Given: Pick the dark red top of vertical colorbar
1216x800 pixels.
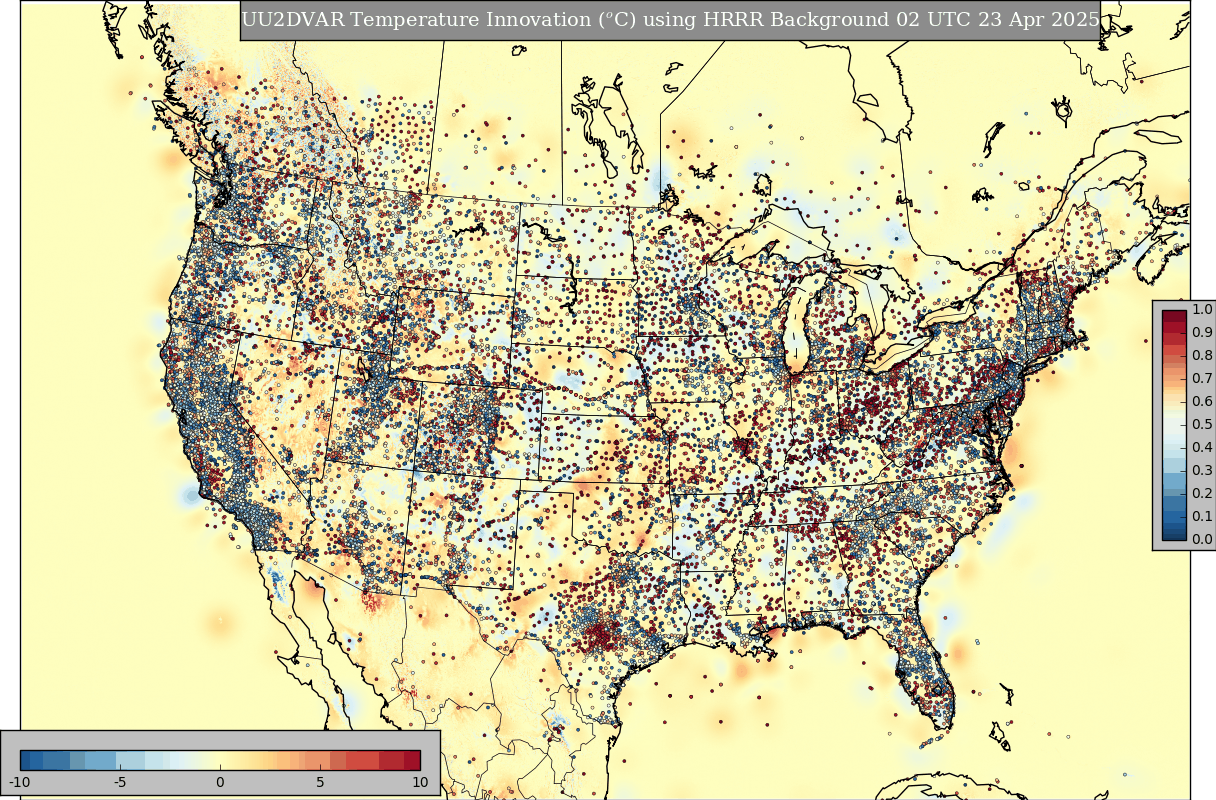Looking at the screenshot, I should [x=1174, y=316].
